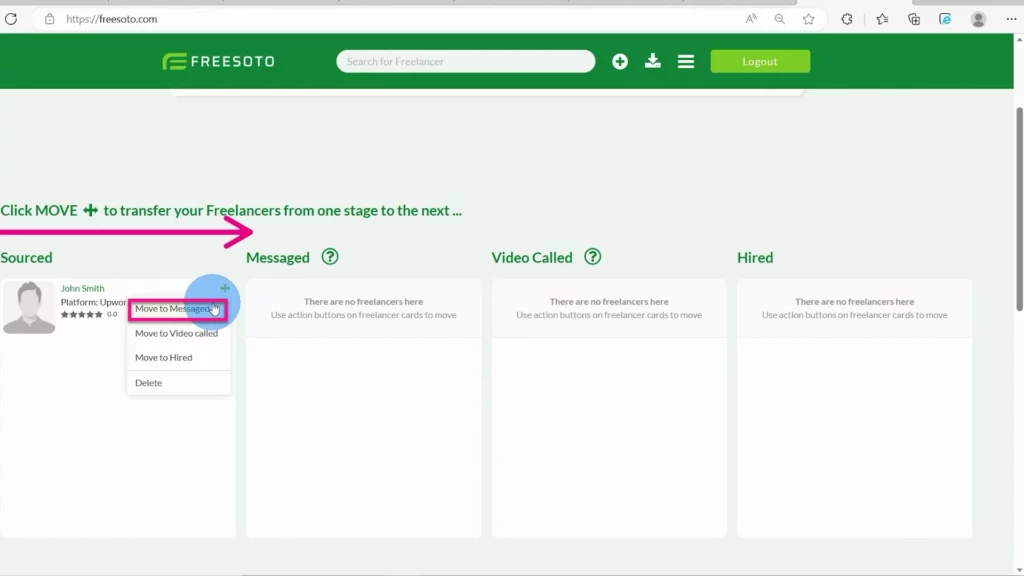Image resolution: width=1024 pixels, height=576 pixels.
Task: Click the browser sidebar app icon next to collections
Action: coord(945,19)
